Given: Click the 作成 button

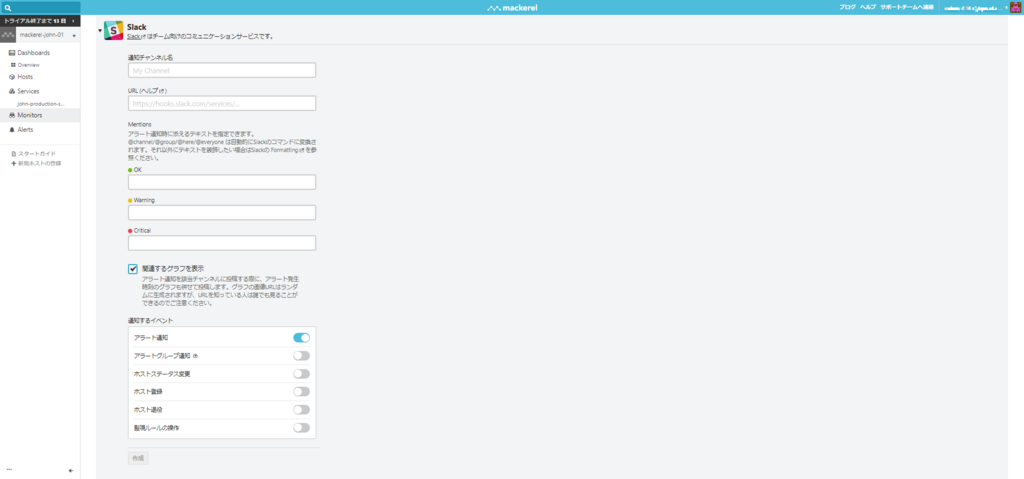Looking at the screenshot, I should click(x=138, y=458).
